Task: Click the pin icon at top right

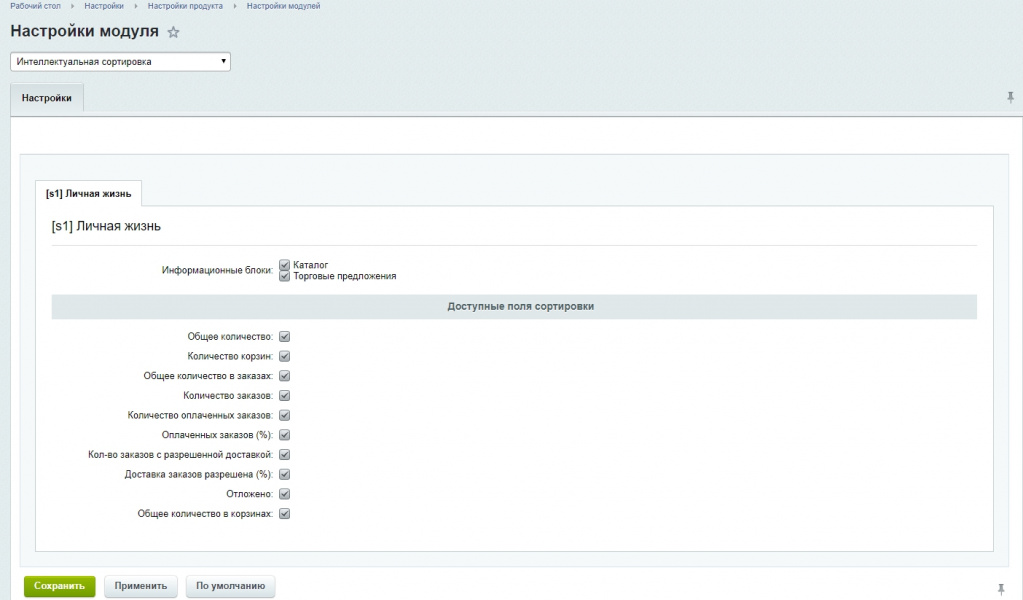Action: pyautogui.click(x=1010, y=97)
